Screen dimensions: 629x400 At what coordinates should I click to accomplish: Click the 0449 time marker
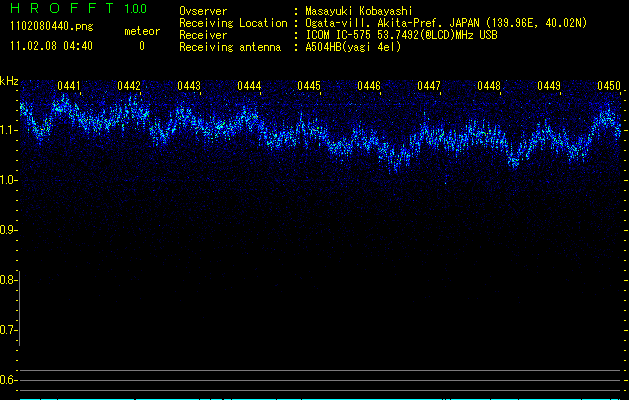coord(549,87)
